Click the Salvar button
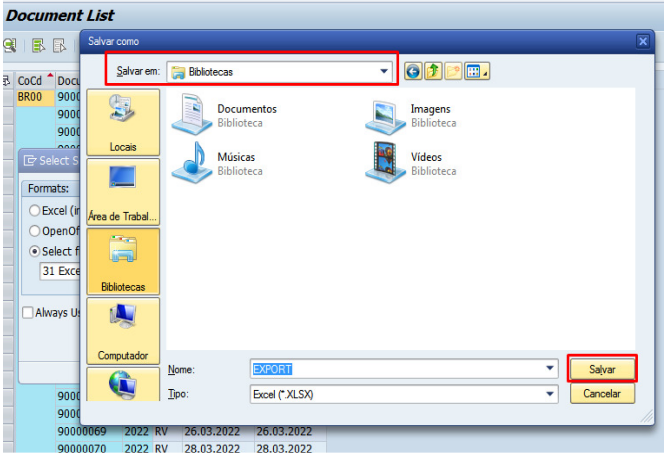This screenshot has width=666, height=457. point(602,369)
